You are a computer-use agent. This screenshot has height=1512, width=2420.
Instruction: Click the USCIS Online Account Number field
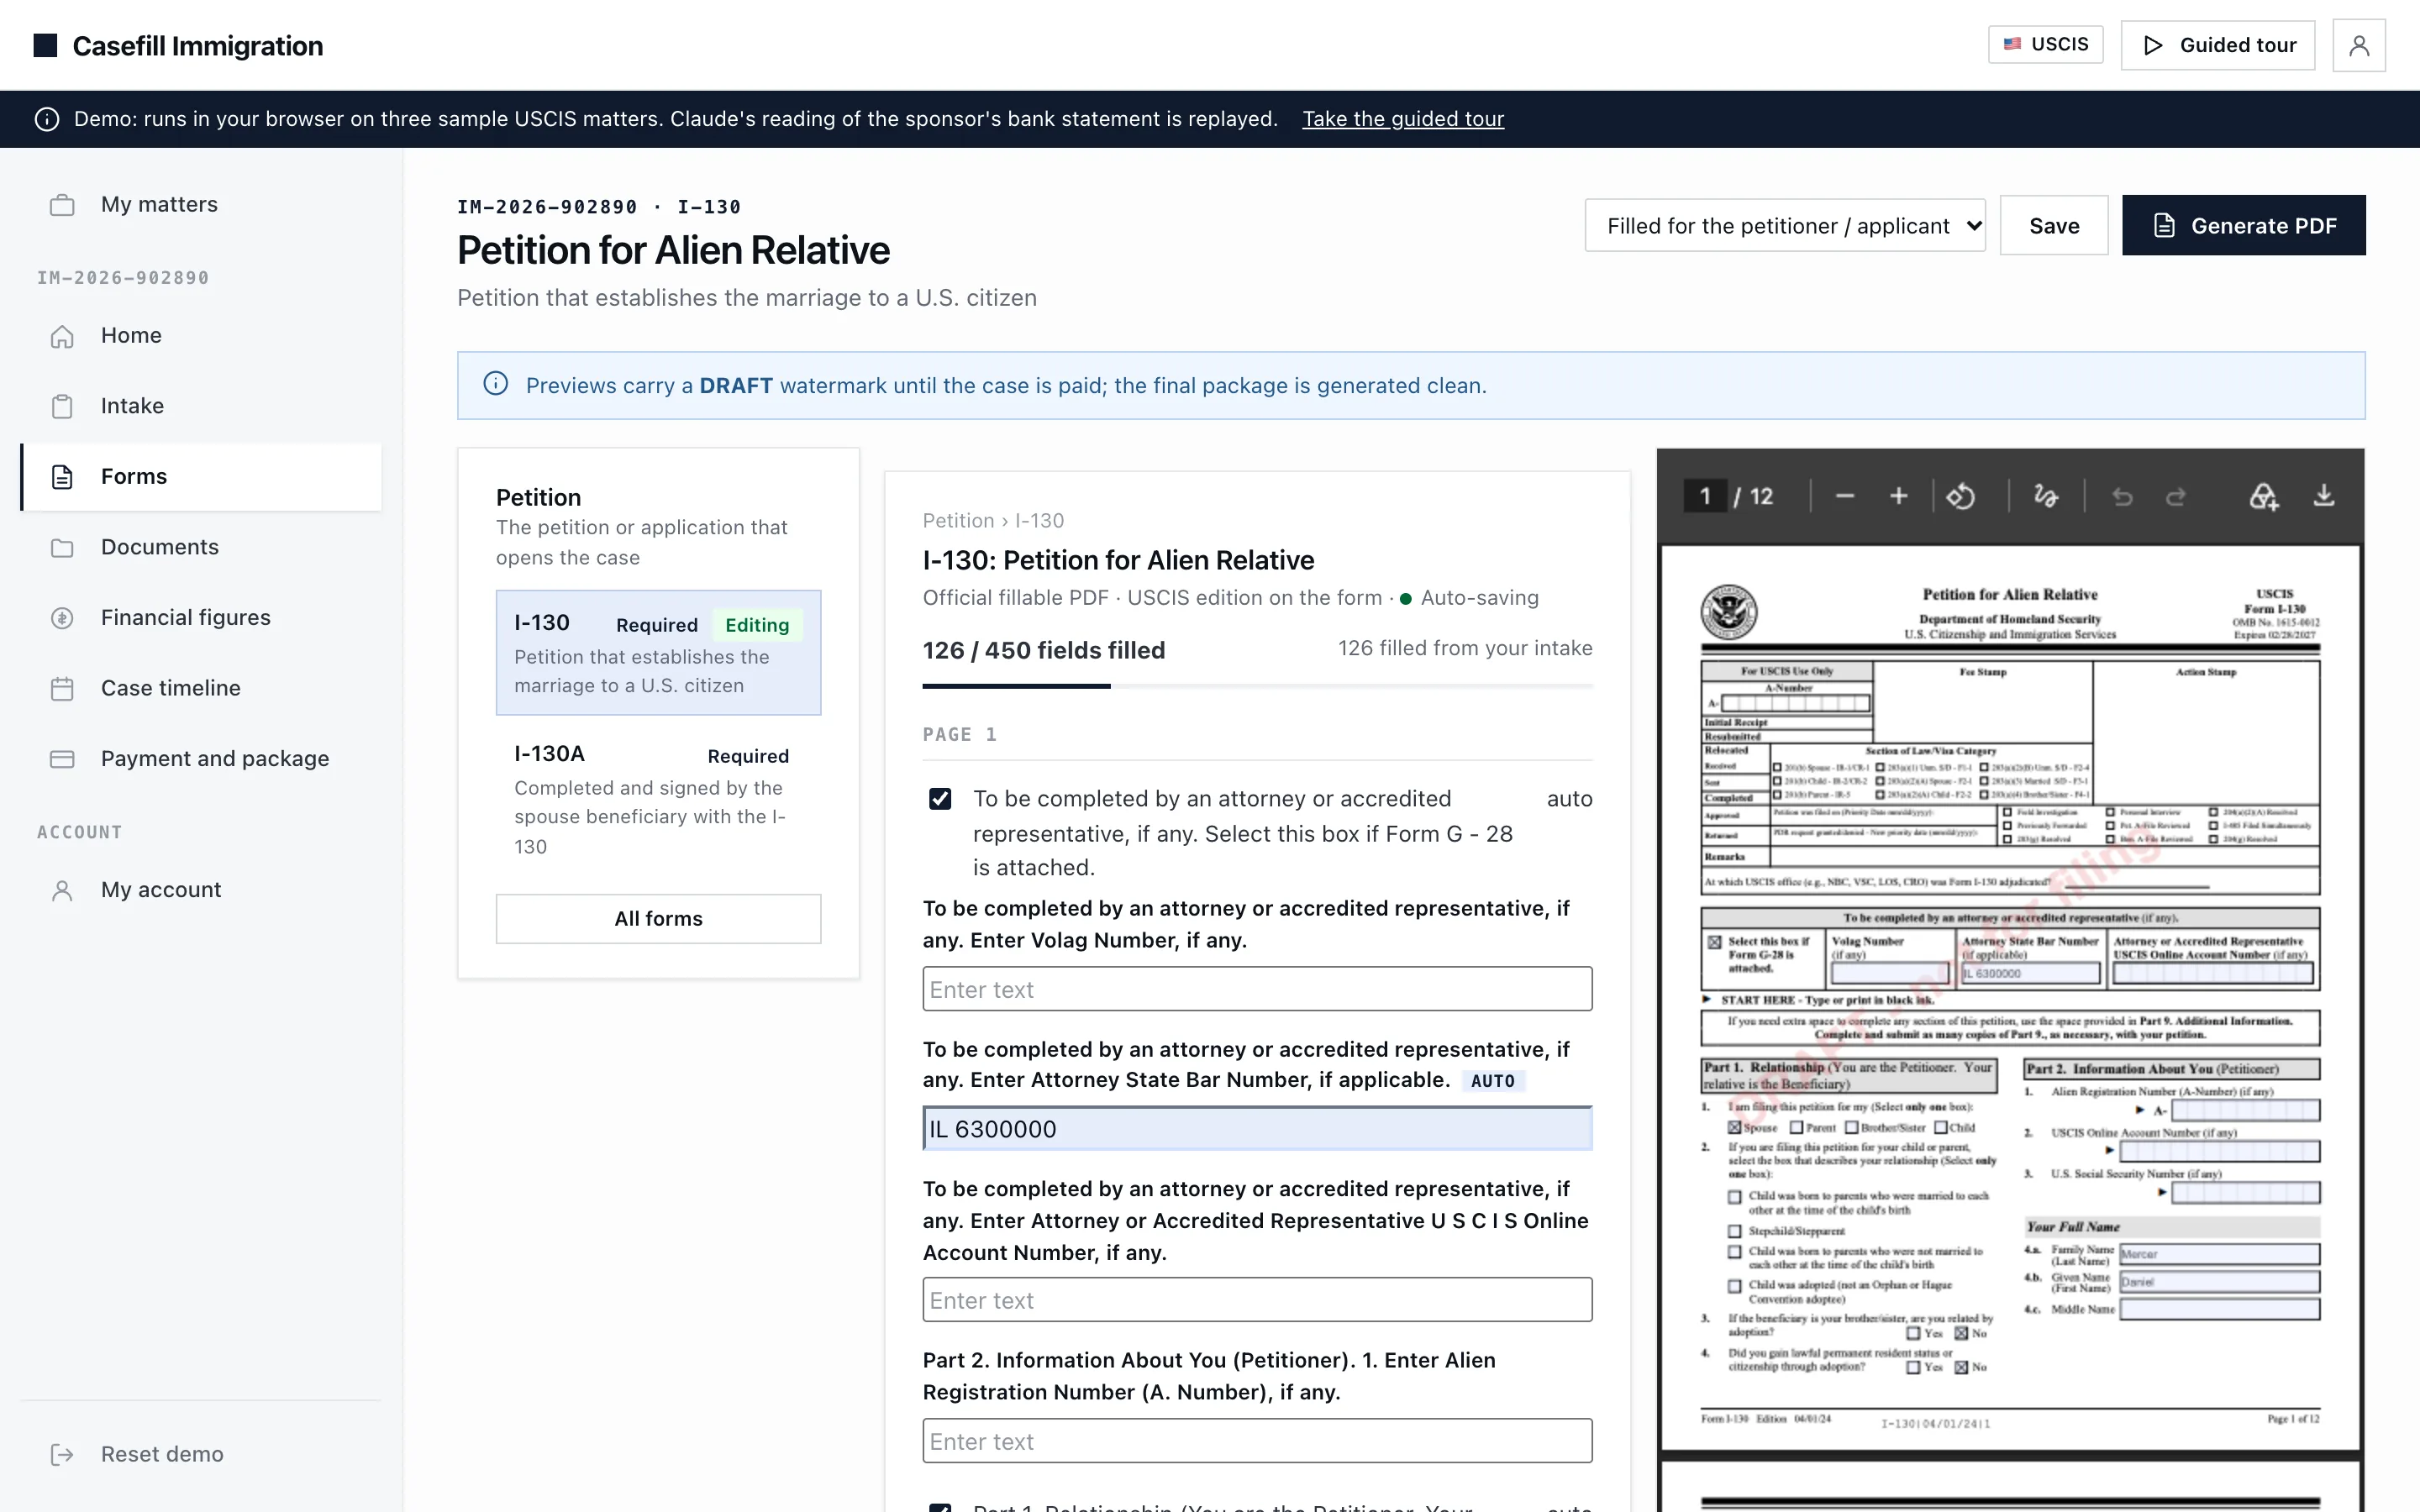click(x=1257, y=1299)
